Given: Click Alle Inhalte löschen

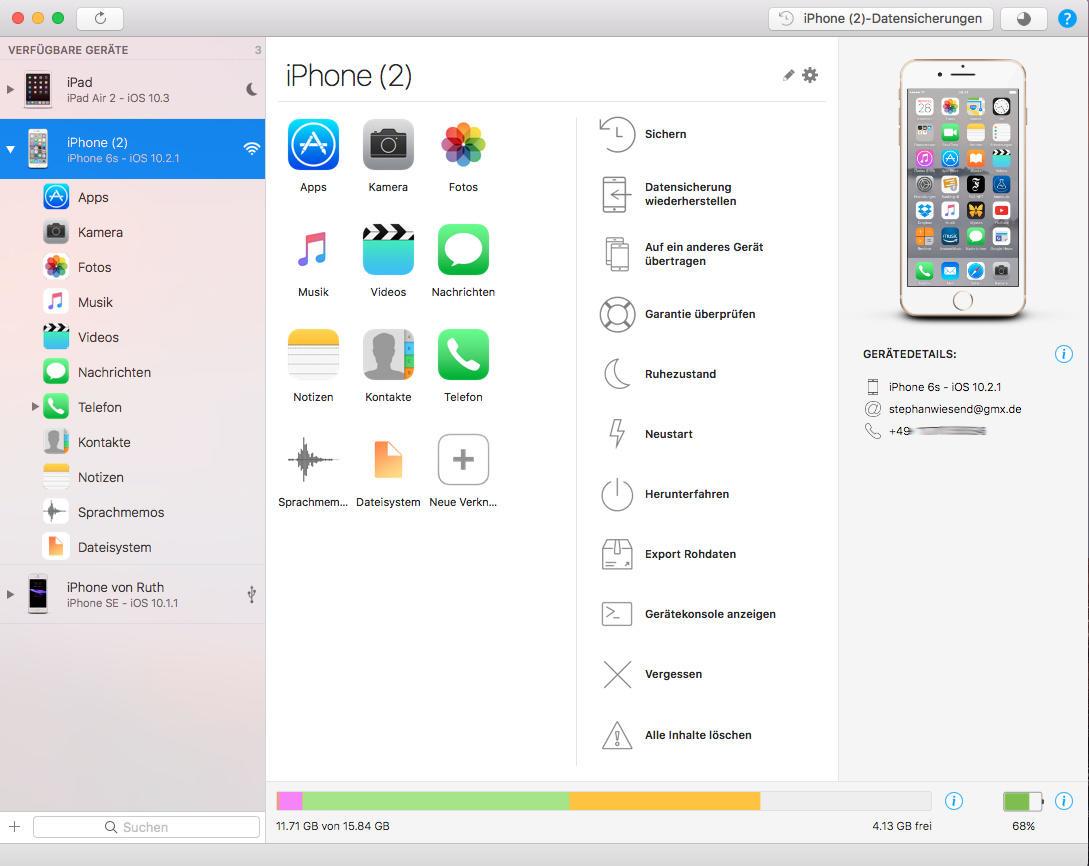Looking at the screenshot, I should pyautogui.click(x=676, y=735).
